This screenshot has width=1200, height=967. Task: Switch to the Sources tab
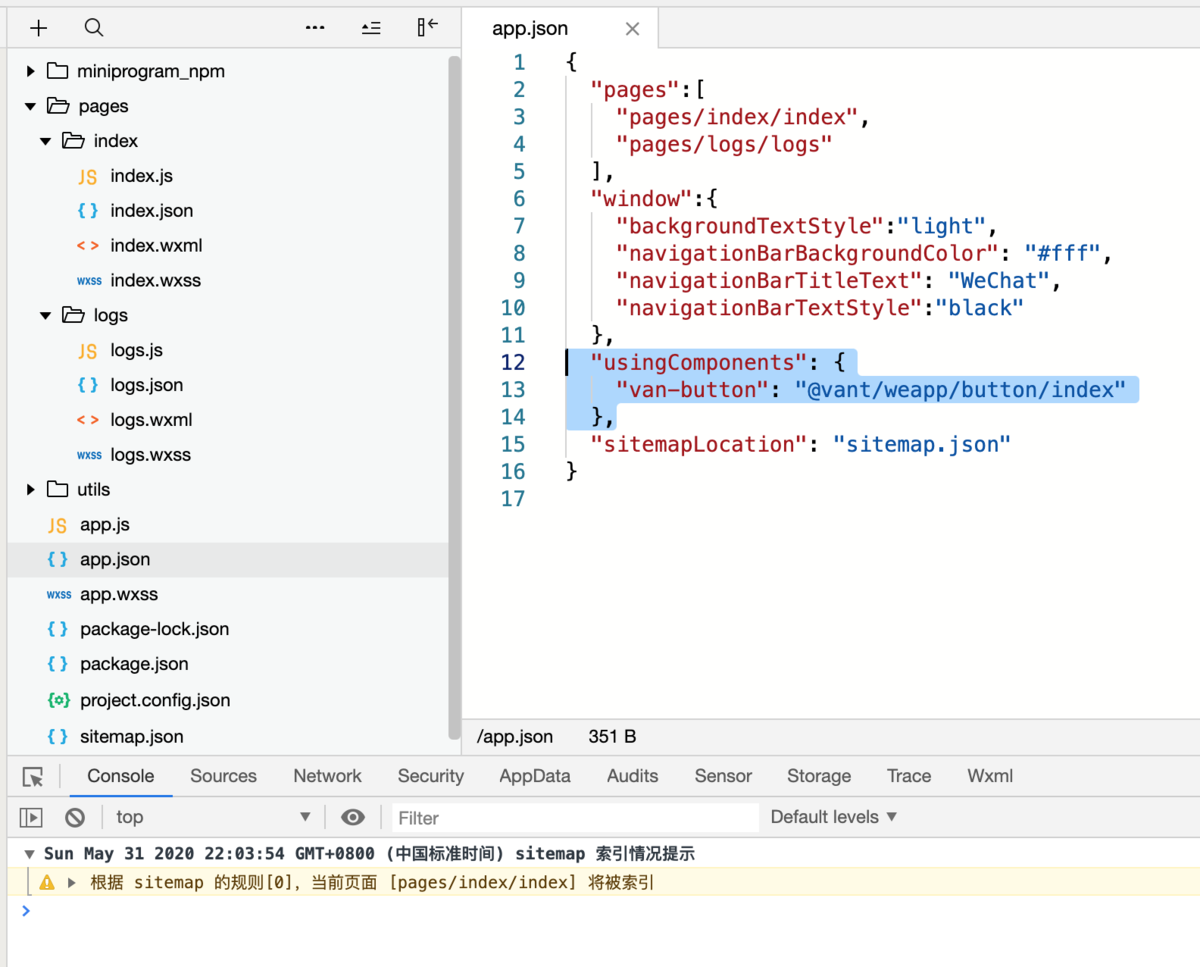tap(223, 776)
